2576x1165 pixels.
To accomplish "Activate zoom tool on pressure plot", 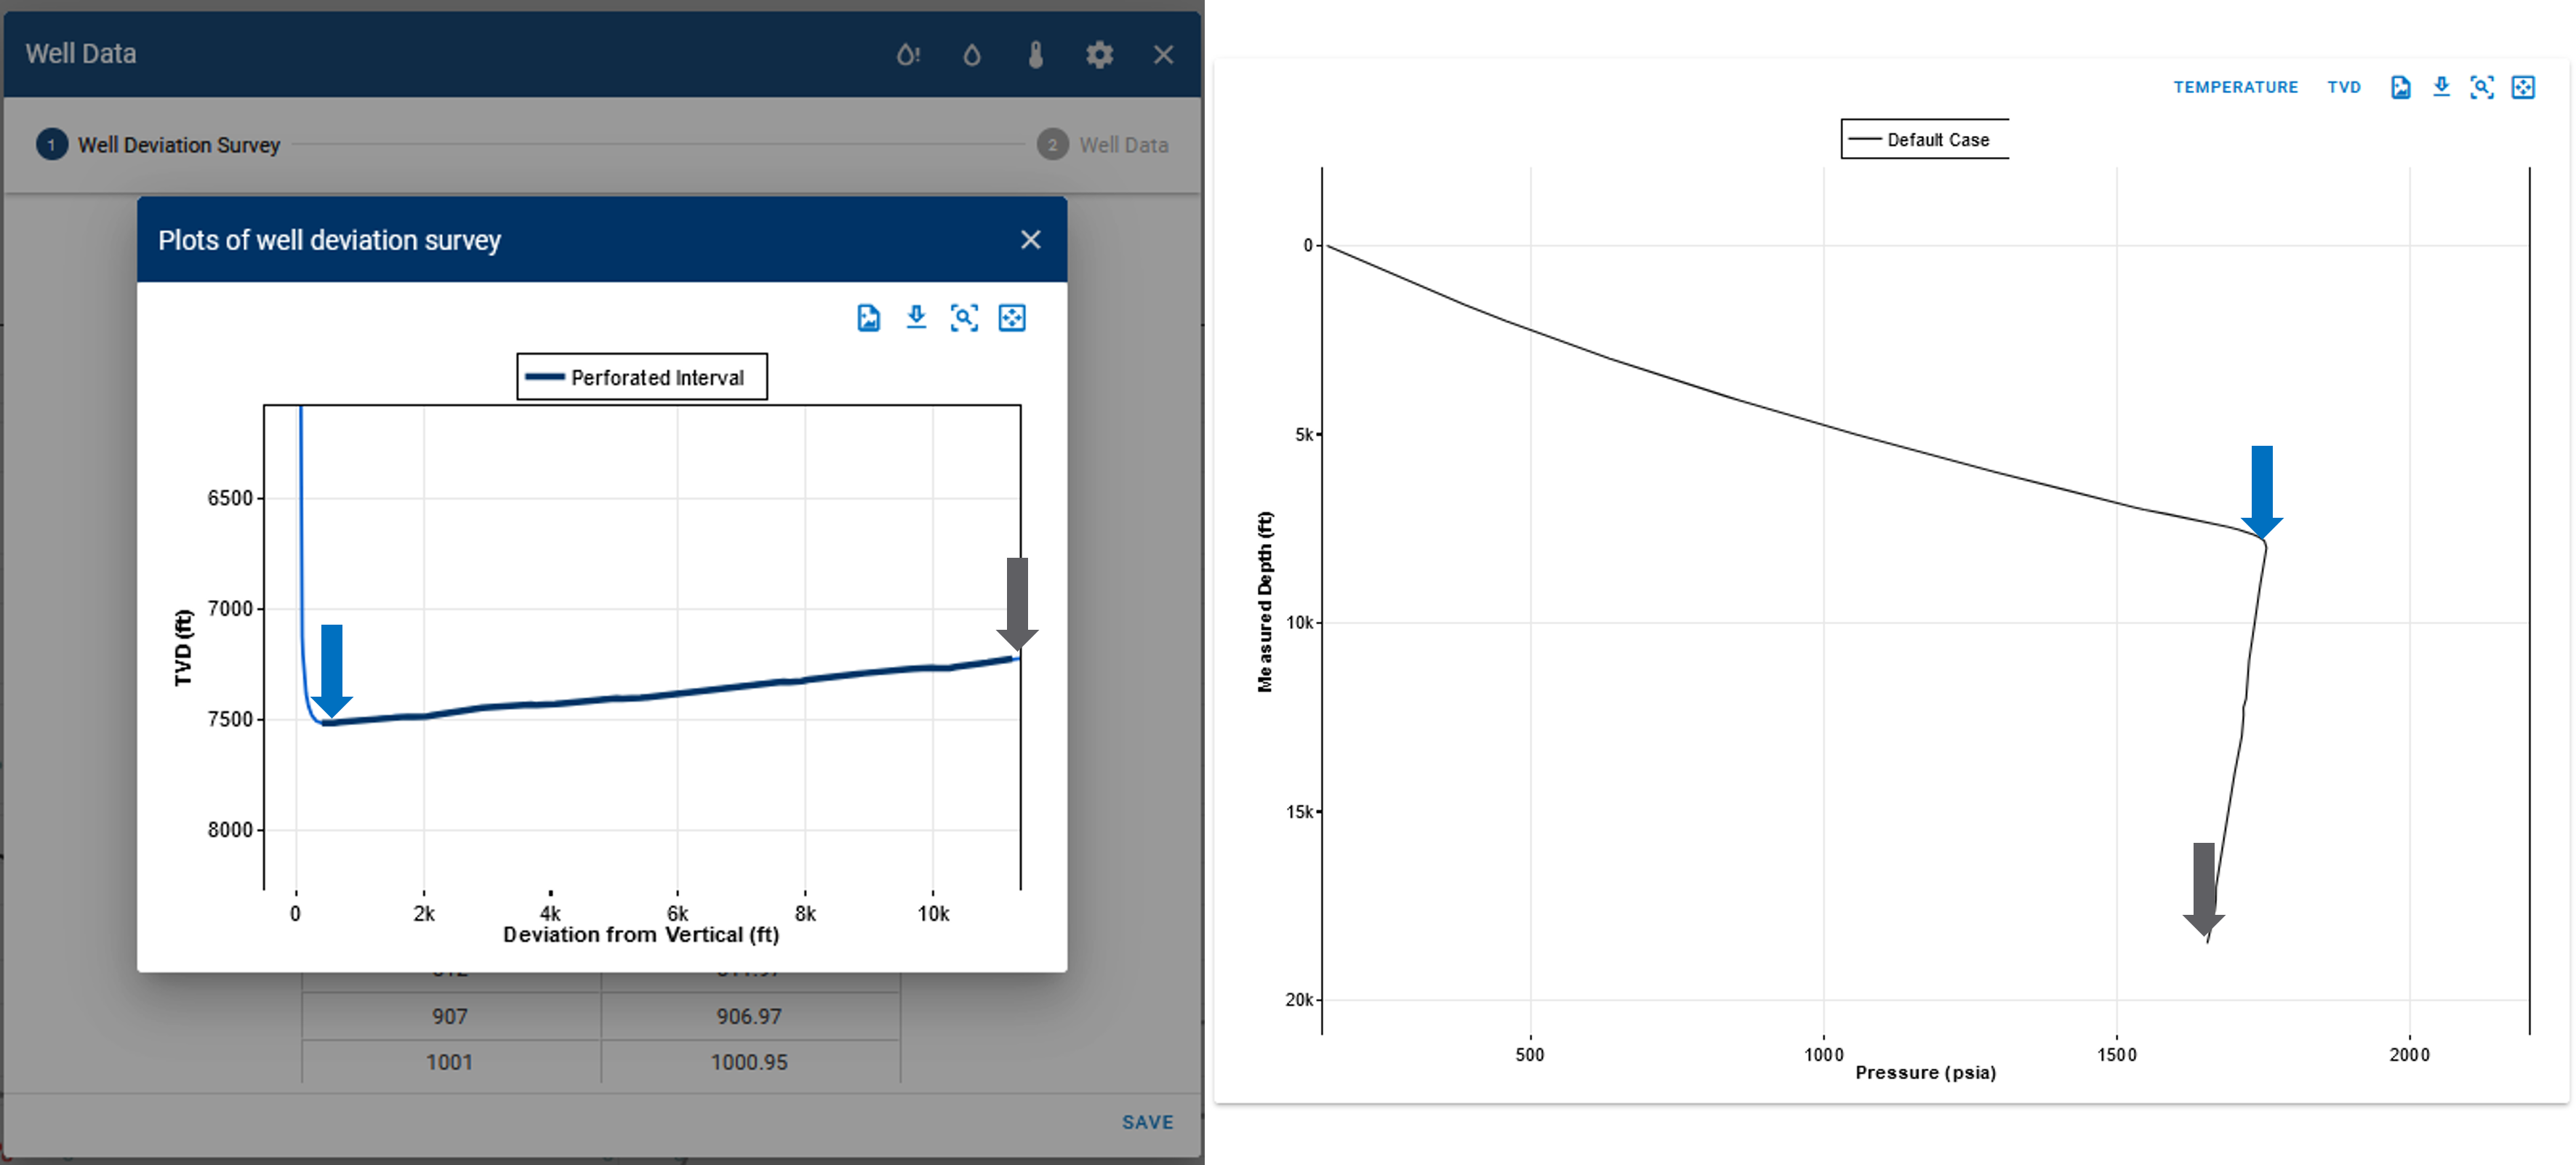I will tap(2482, 87).
